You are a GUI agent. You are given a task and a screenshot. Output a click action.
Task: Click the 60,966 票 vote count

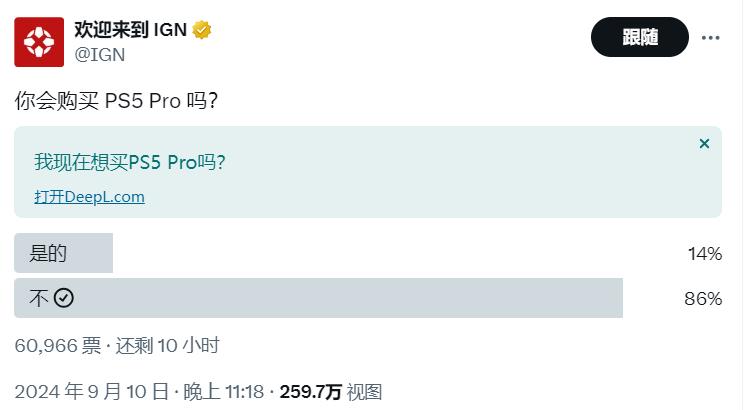coord(58,345)
